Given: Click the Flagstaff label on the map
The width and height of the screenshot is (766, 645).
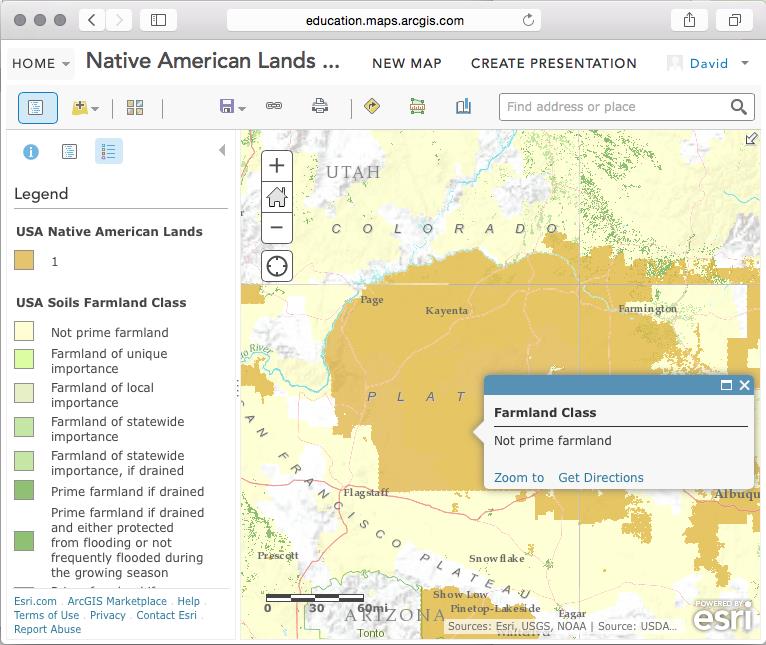Looking at the screenshot, I should (366, 493).
